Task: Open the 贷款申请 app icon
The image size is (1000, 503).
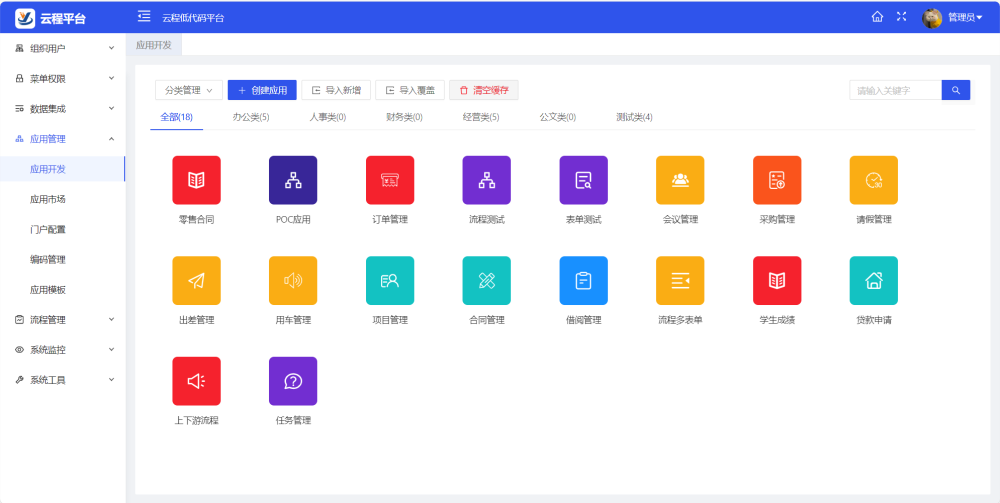Action: (874, 281)
